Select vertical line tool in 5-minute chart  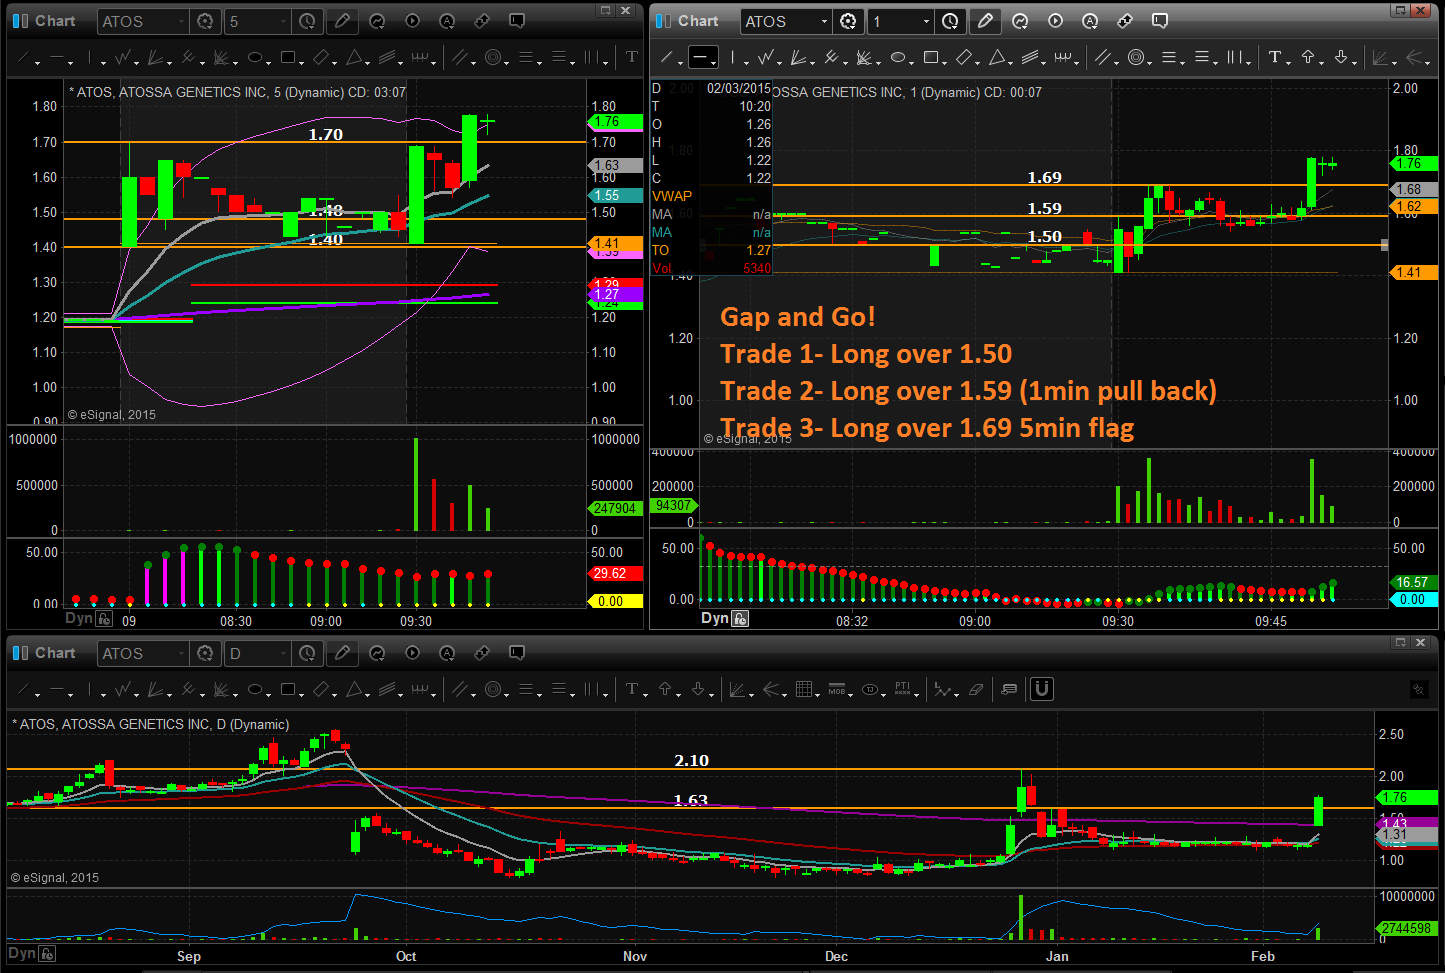(x=89, y=58)
